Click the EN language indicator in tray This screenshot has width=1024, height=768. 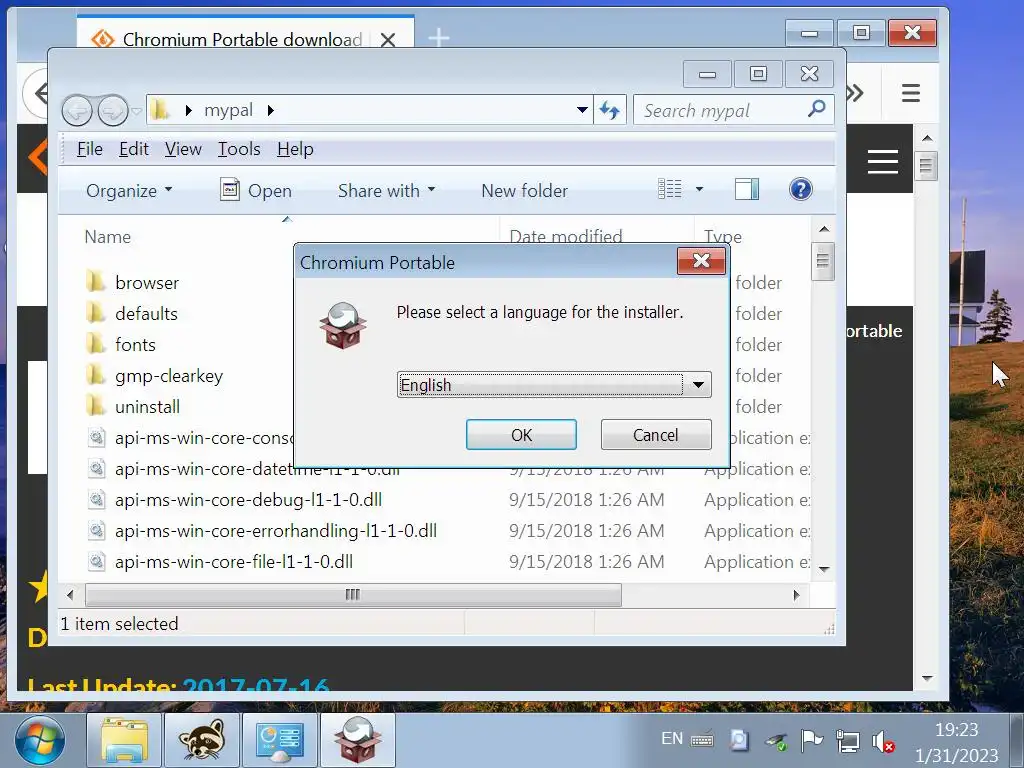(671, 739)
